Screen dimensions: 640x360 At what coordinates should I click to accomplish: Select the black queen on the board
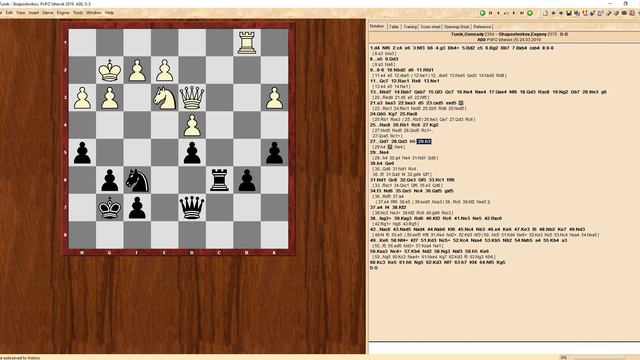tap(192, 207)
